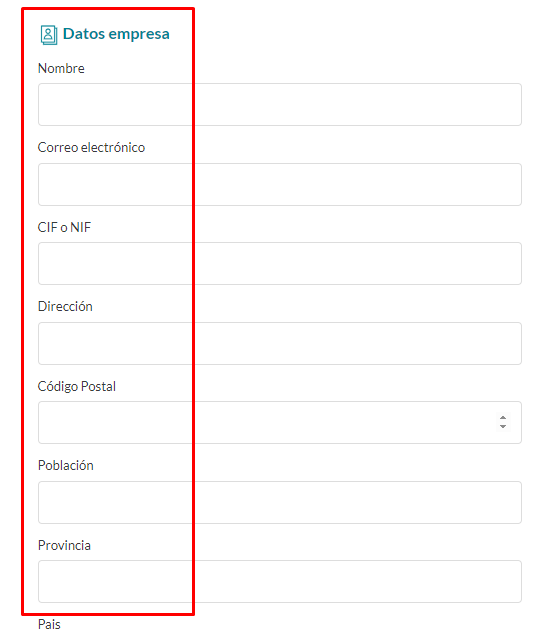Viewport: 550px width, 635px height.
Task: Click the Pais label at bottom
Action: [x=49, y=624]
